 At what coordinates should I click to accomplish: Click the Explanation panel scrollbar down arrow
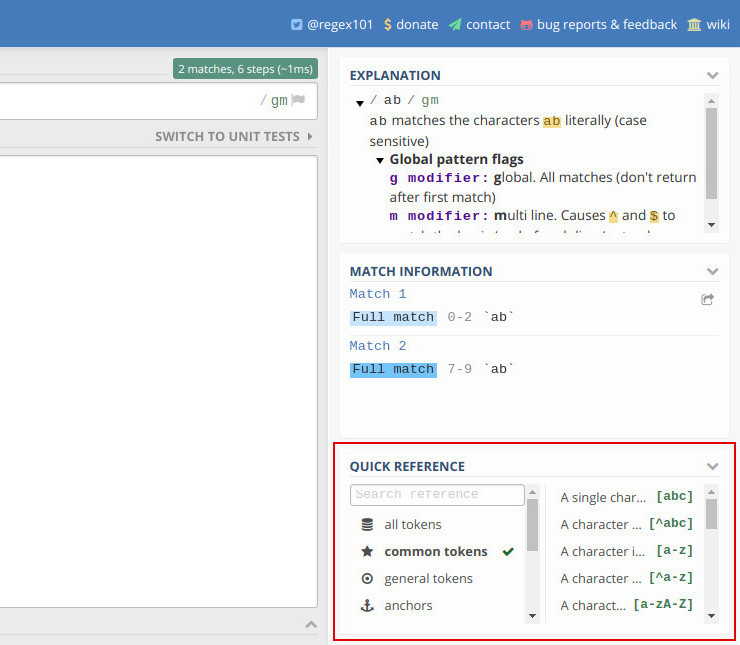[712, 225]
